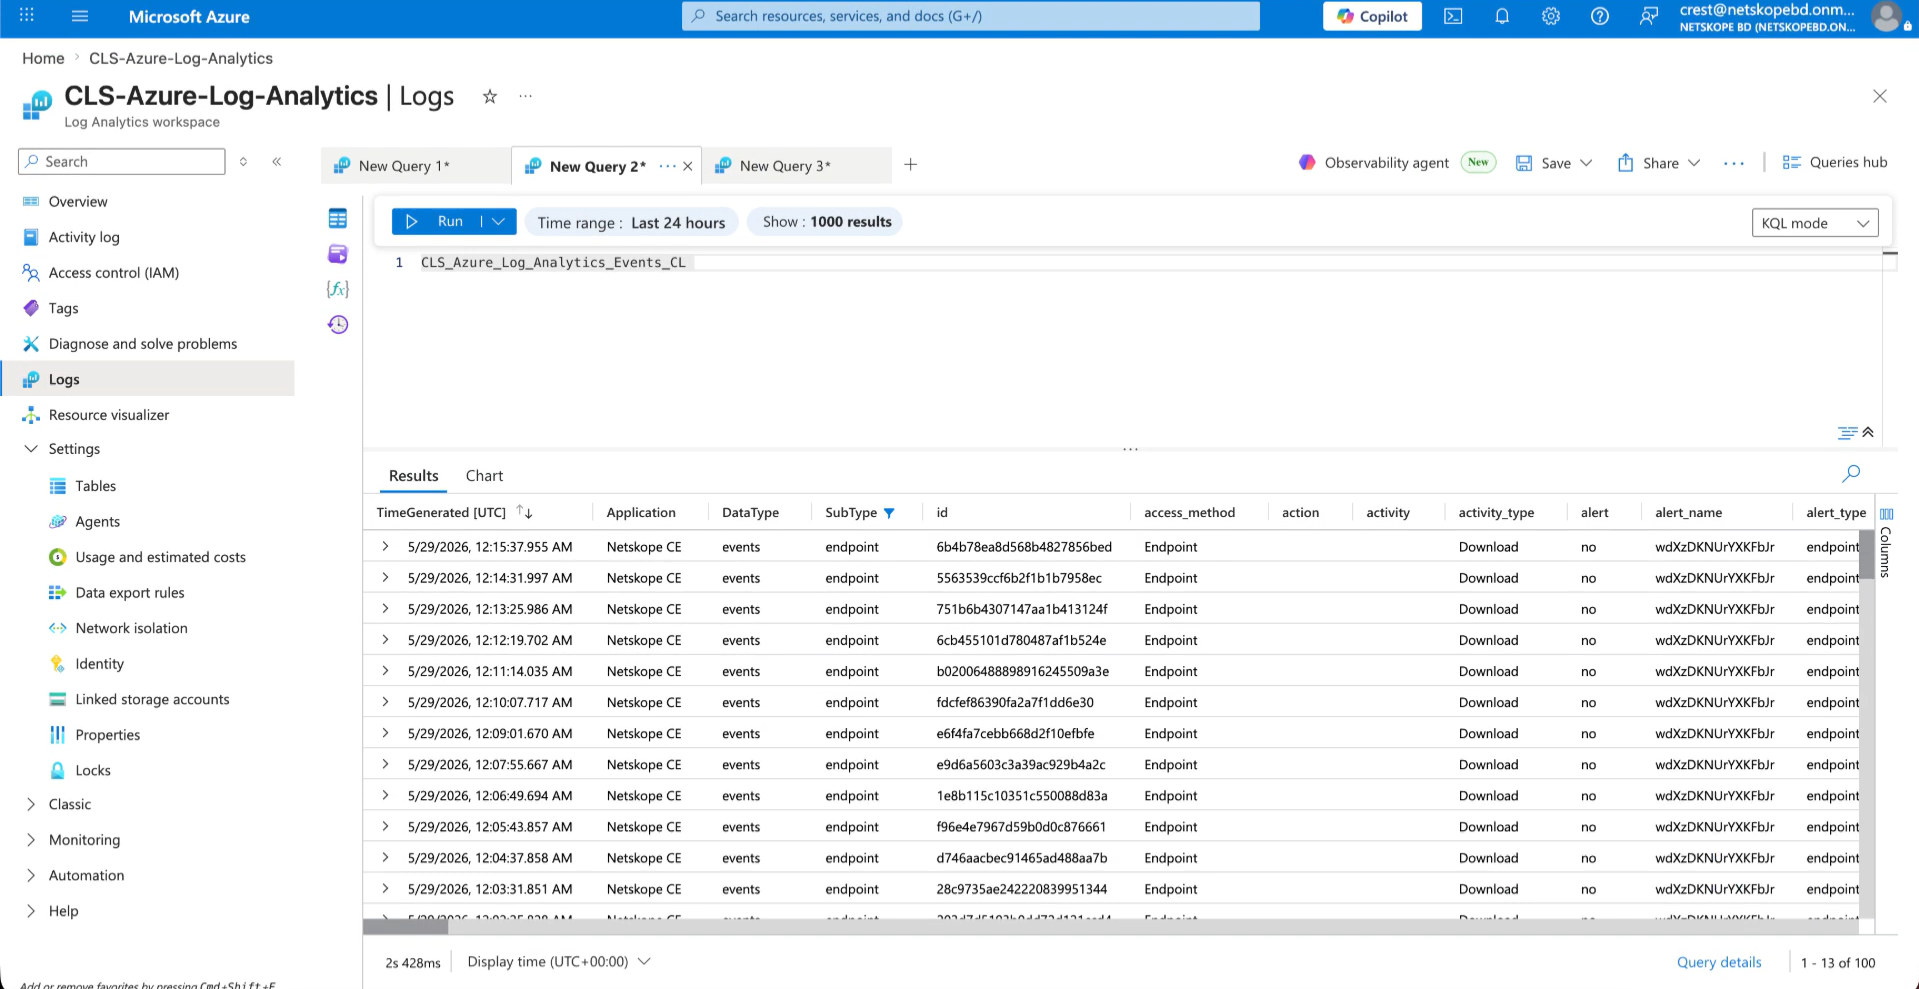
Task: Click the account avatar picture
Action: pos(1886,16)
